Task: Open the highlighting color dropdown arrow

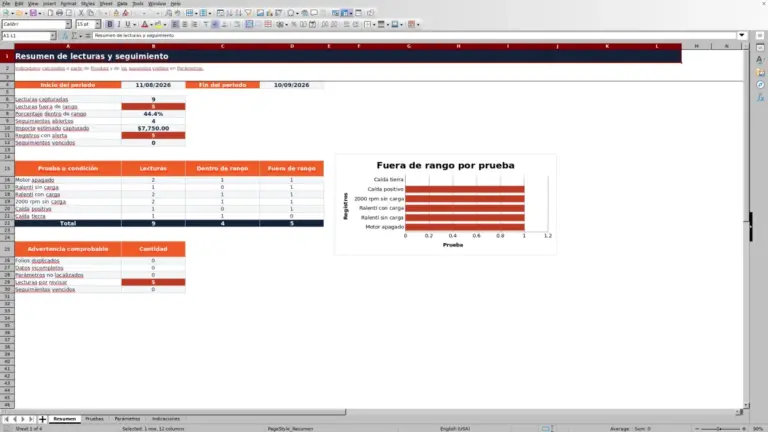Action: click(165, 24)
